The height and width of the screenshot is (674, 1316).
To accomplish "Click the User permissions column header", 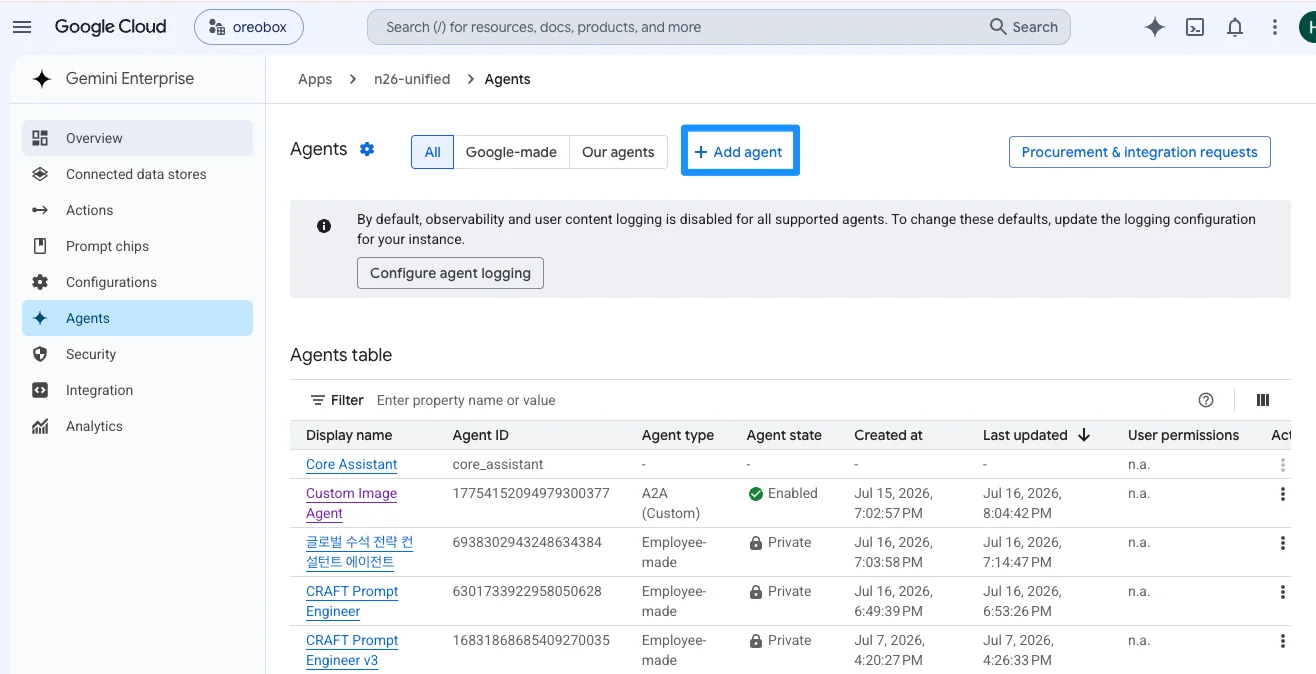I will (x=1183, y=435).
